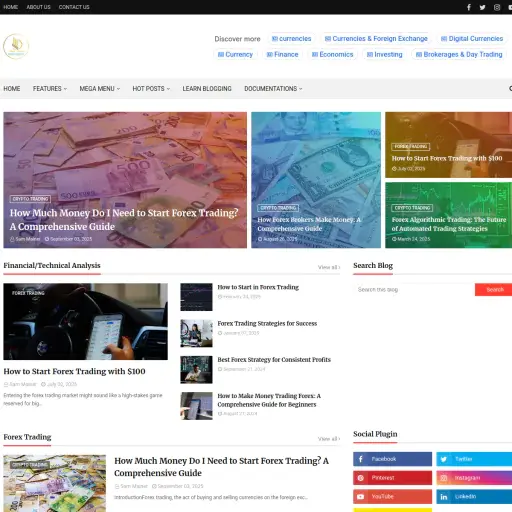This screenshot has height=512, width=512.
Task: Click 'Currencies & Foreign Exchange' tag
Action: coord(376,39)
